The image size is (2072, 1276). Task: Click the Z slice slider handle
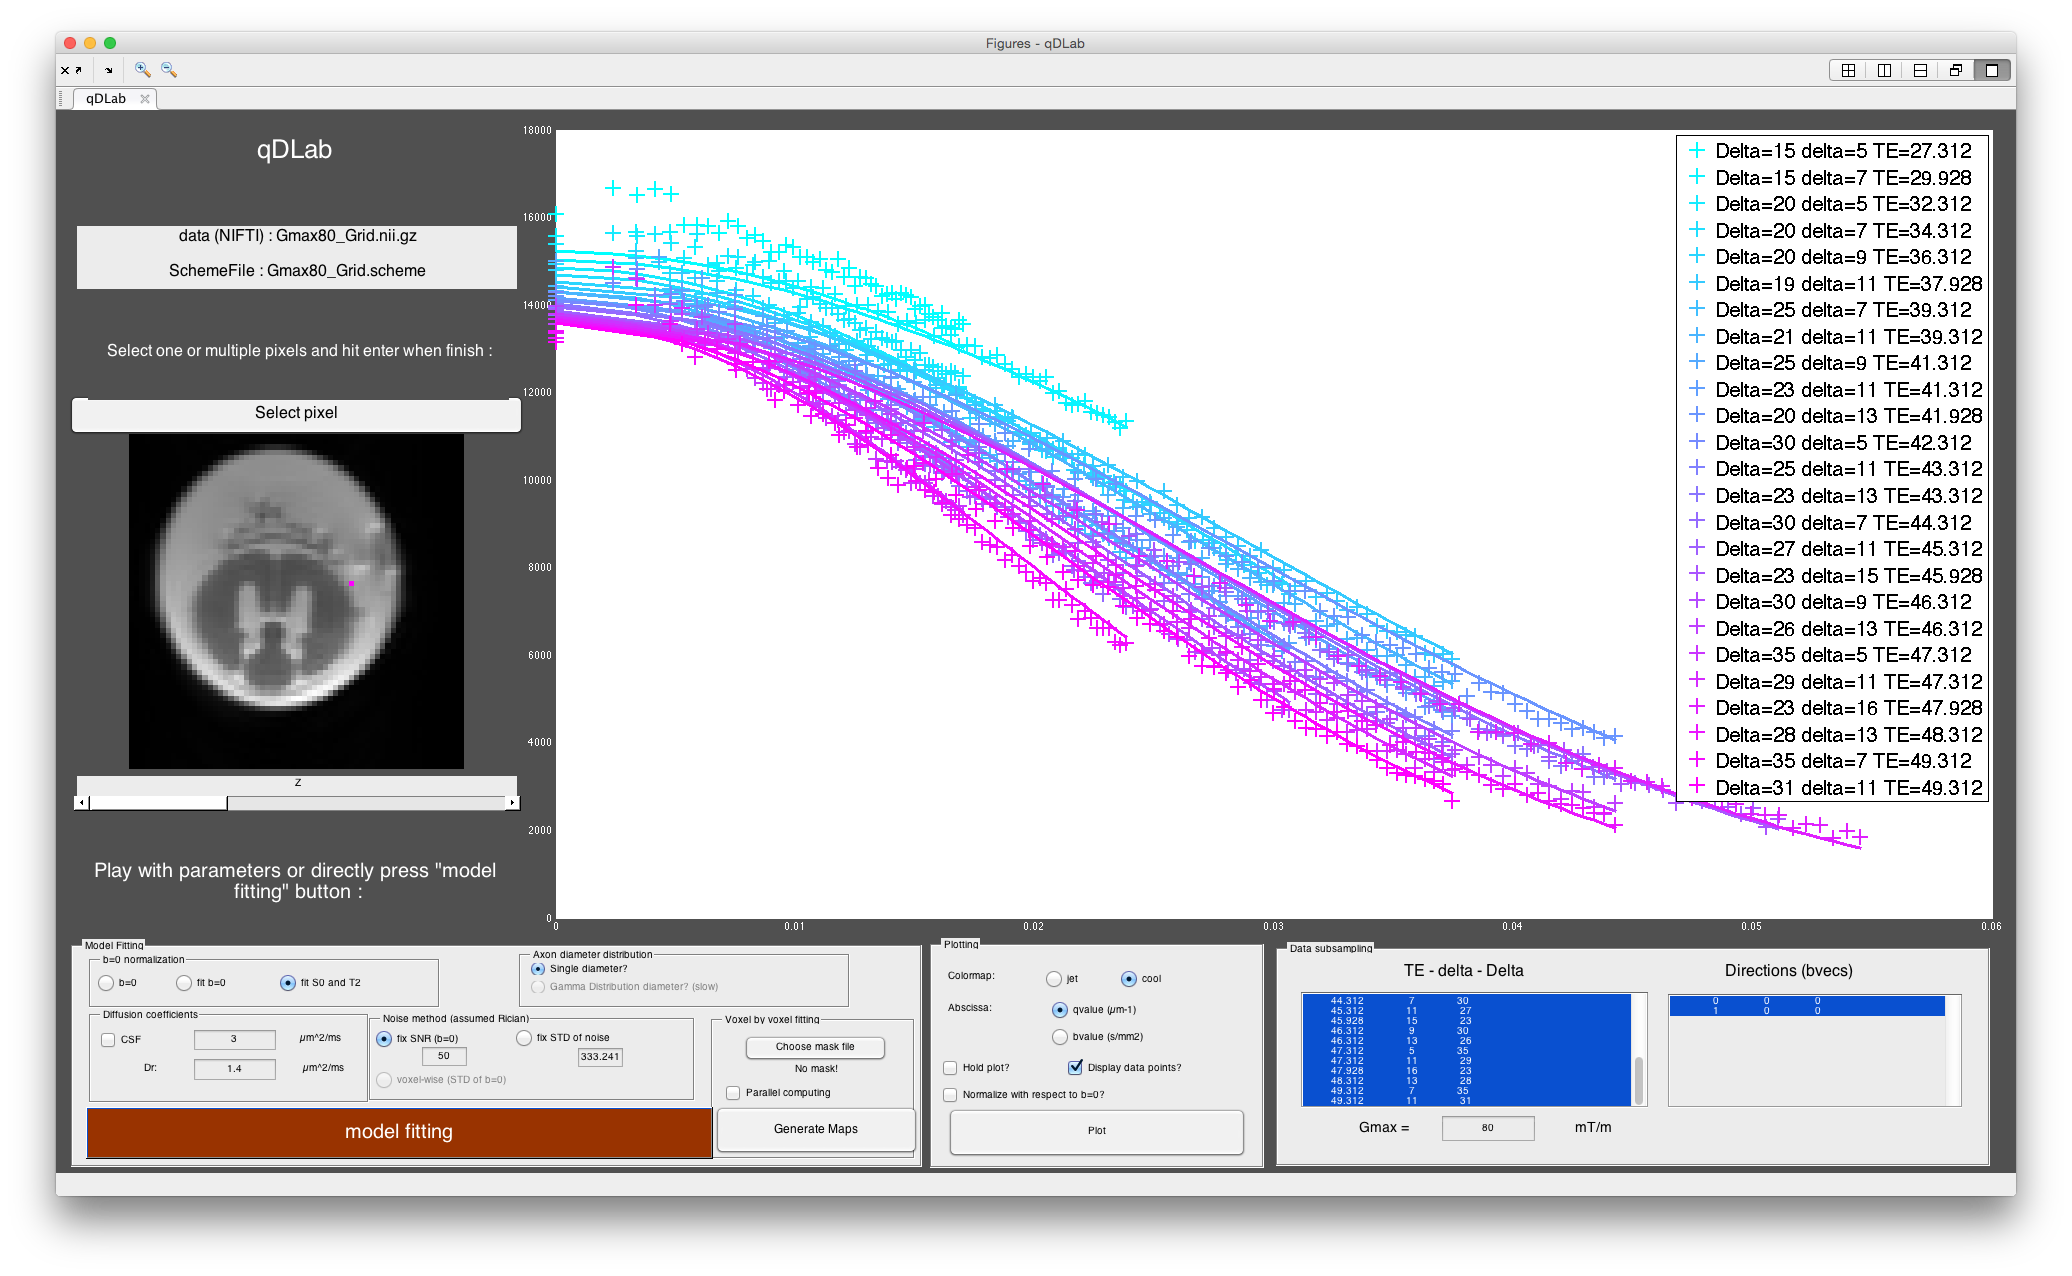click(x=158, y=803)
